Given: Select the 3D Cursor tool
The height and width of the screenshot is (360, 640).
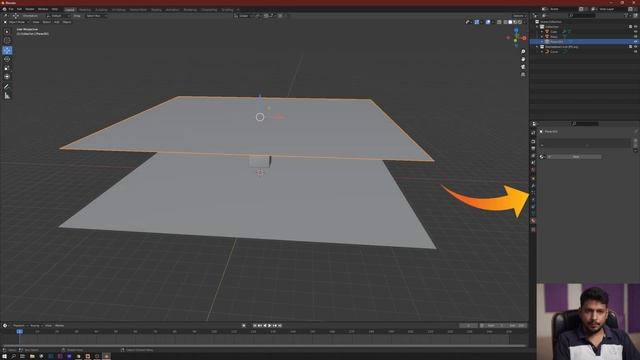Looking at the screenshot, I should click(x=7, y=40).
